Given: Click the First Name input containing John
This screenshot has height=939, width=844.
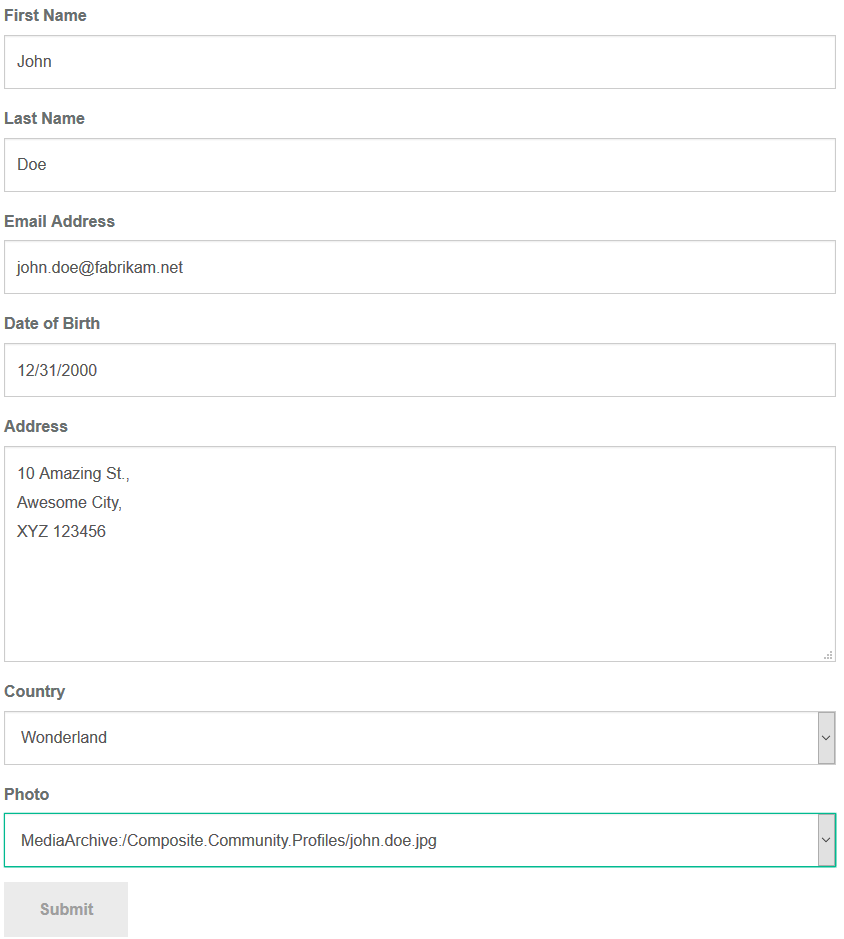Looking at the screenshot, I should [419, 62].
